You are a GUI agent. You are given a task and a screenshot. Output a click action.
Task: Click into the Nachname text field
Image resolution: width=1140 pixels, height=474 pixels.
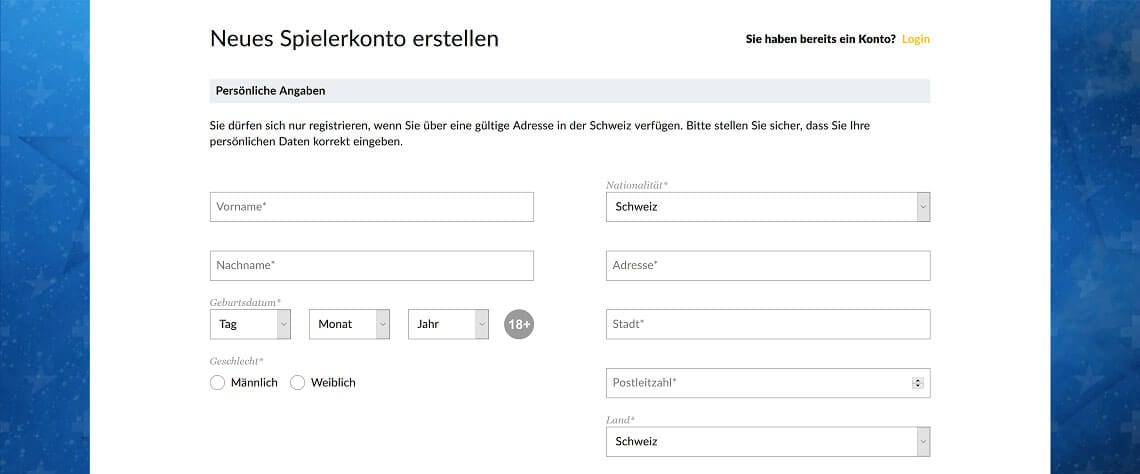tap(371, 265)
